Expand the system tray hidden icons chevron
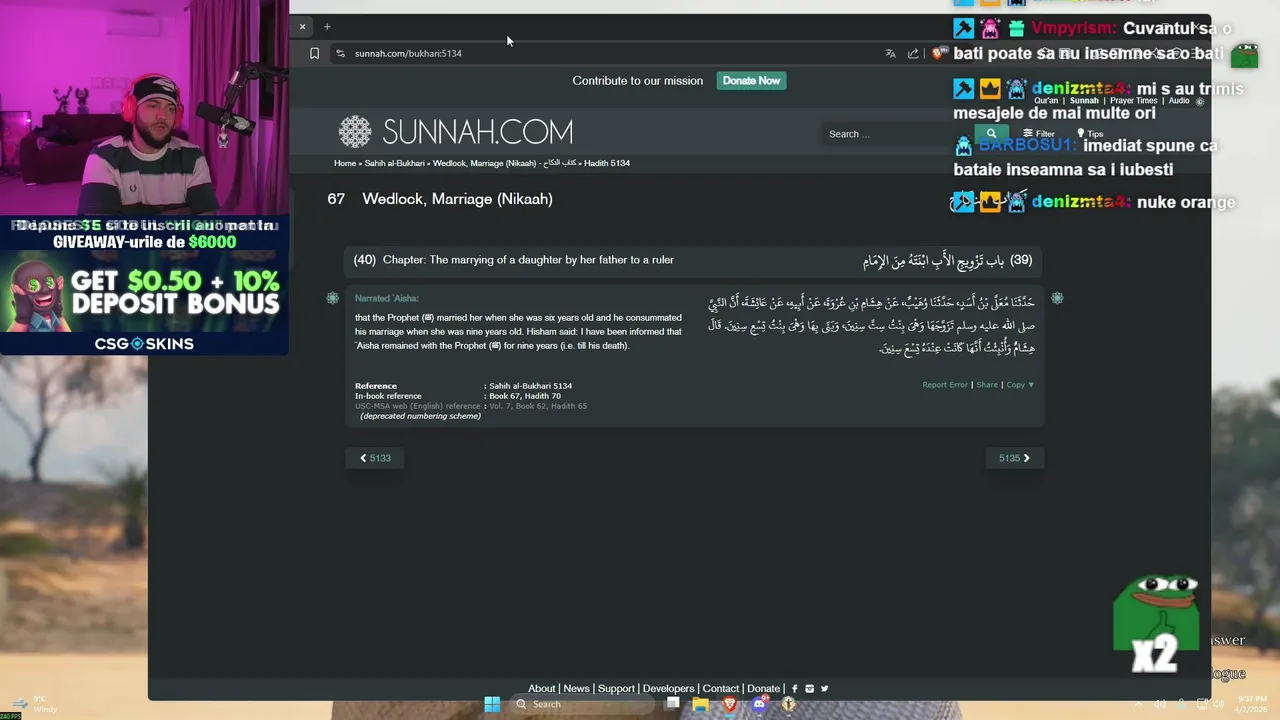The image size is (1280, 720). 1138,705
